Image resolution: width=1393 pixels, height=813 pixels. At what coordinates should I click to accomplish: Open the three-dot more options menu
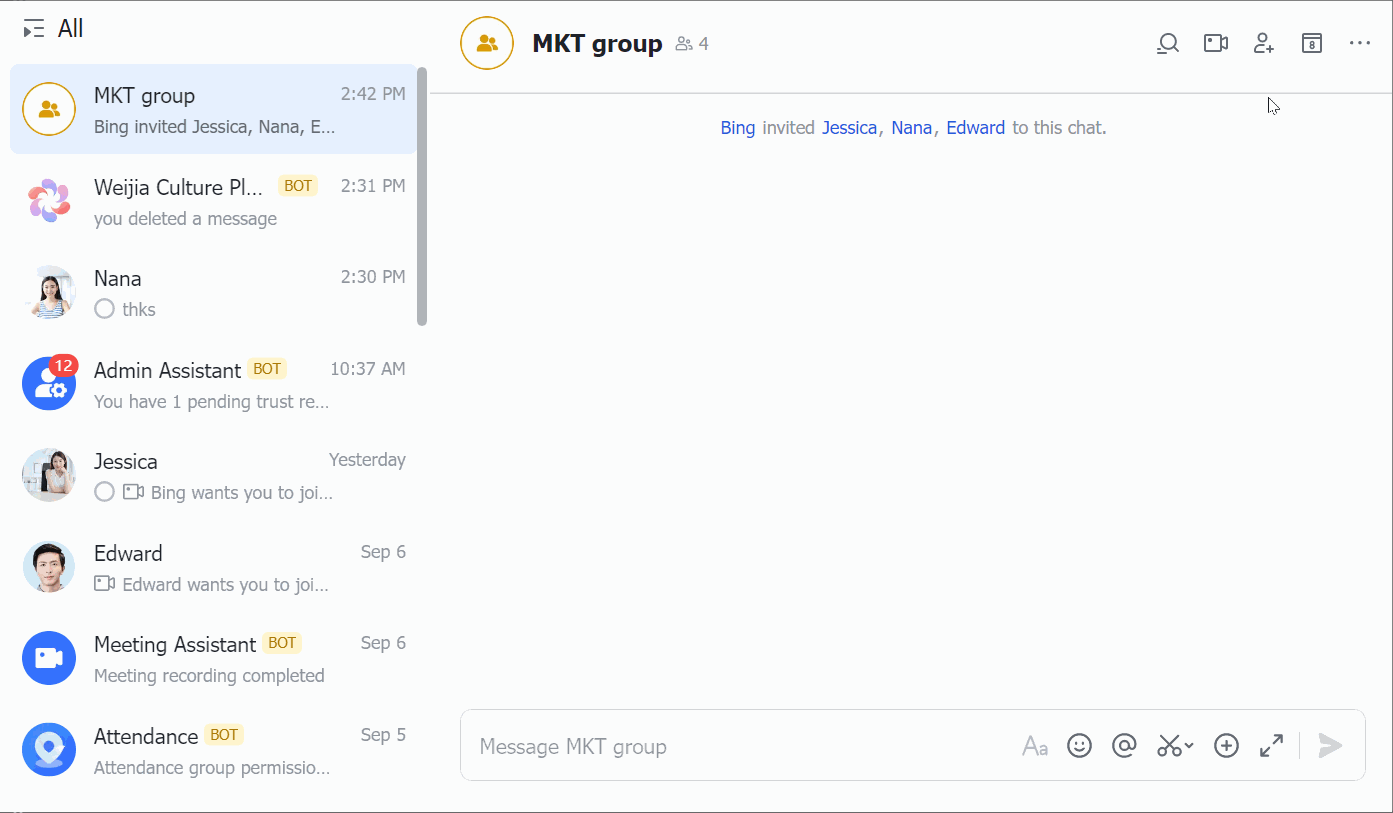coord(1360,43)
